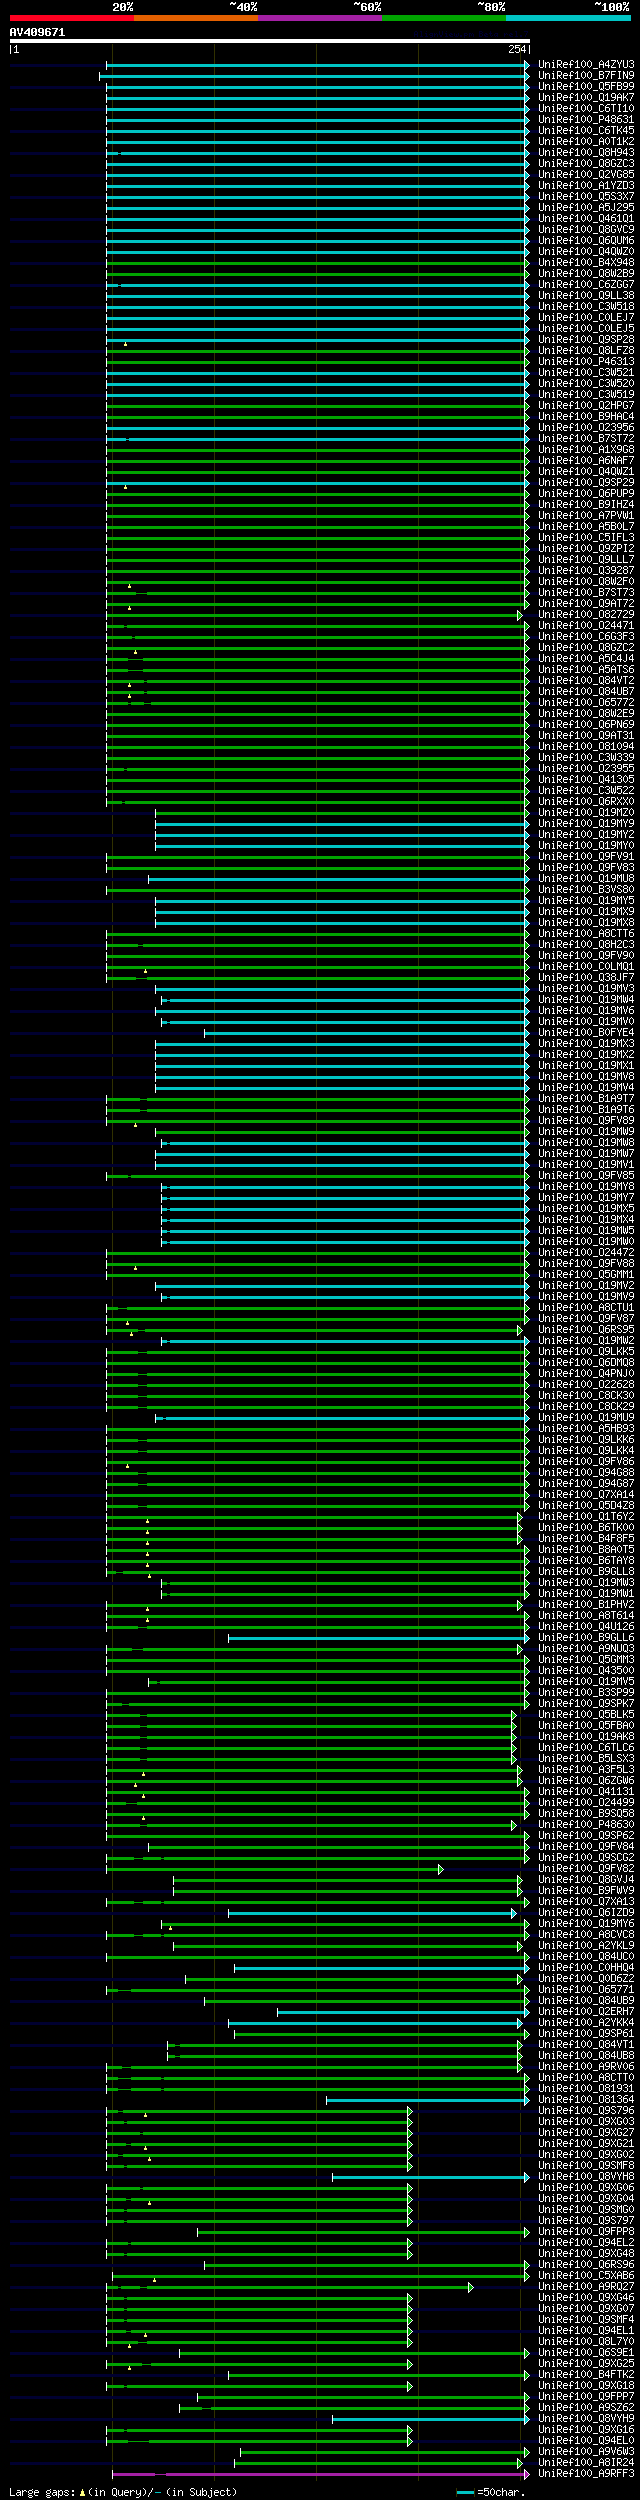Select hit UniRef100_A1YZD3
640x2500 pixels.
[586, 185]
